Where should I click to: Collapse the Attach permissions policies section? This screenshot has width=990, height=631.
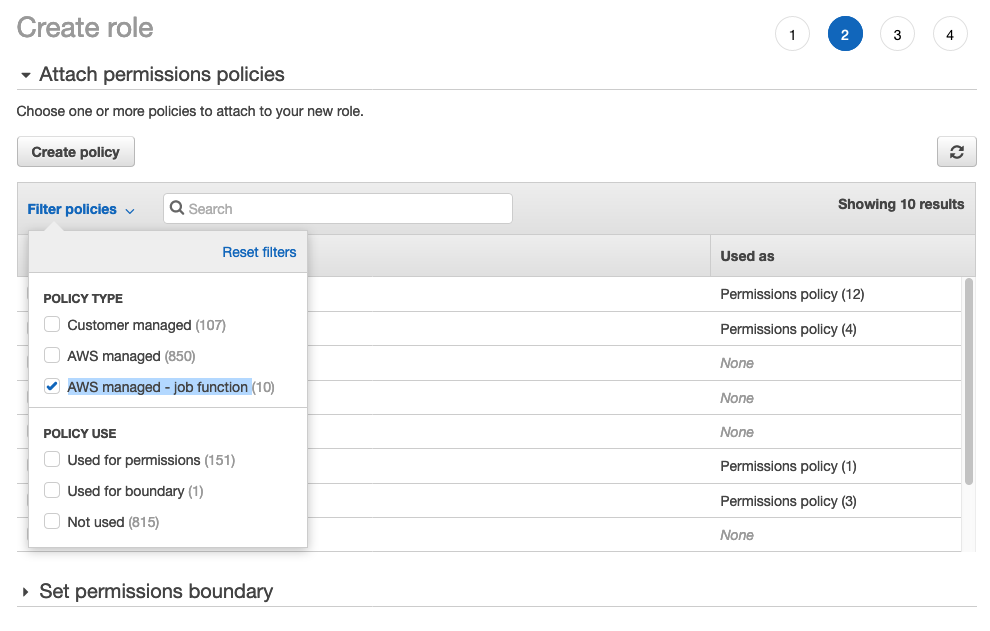(24, 74)
